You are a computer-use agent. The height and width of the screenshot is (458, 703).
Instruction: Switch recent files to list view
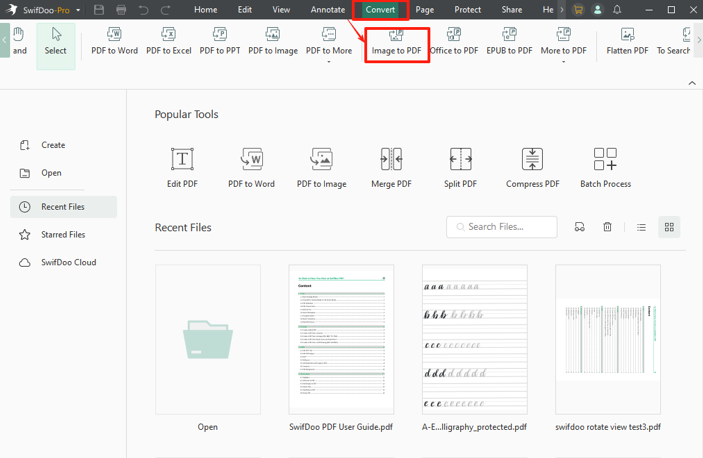click(x=642, y=227)
